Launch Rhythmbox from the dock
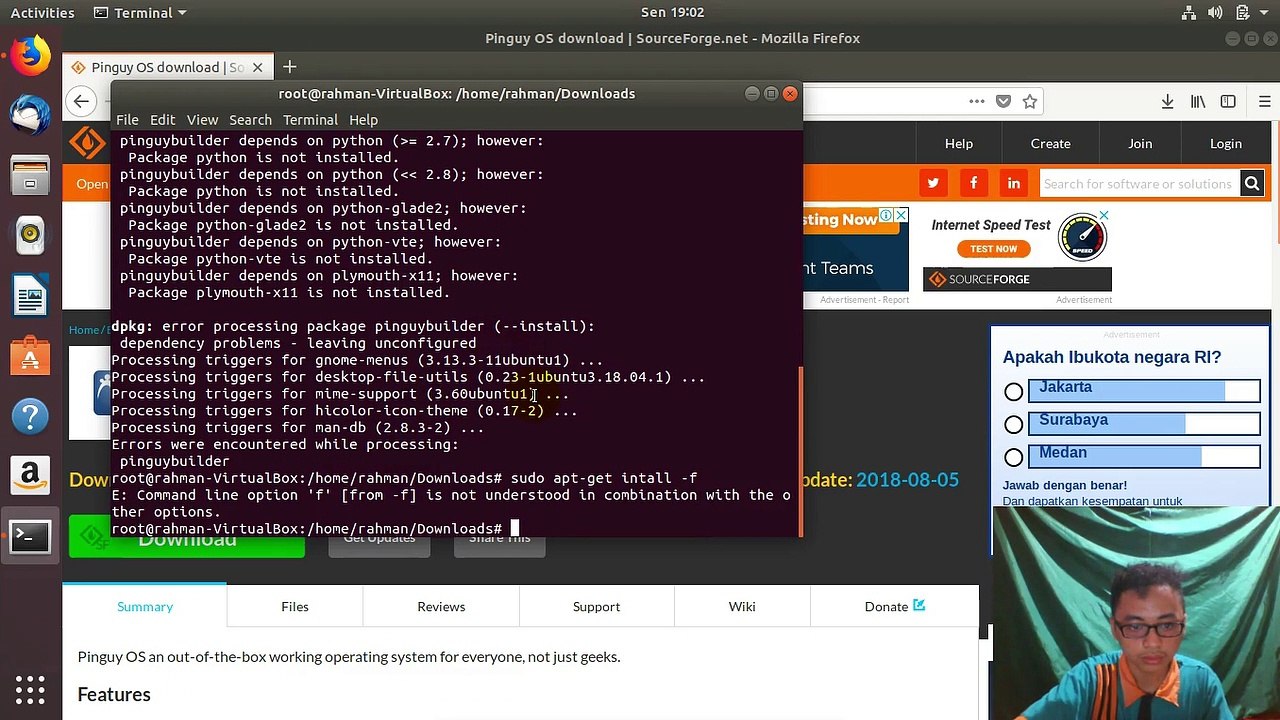Viewport: 1280px width, 720px height. [x=30, y=236]
